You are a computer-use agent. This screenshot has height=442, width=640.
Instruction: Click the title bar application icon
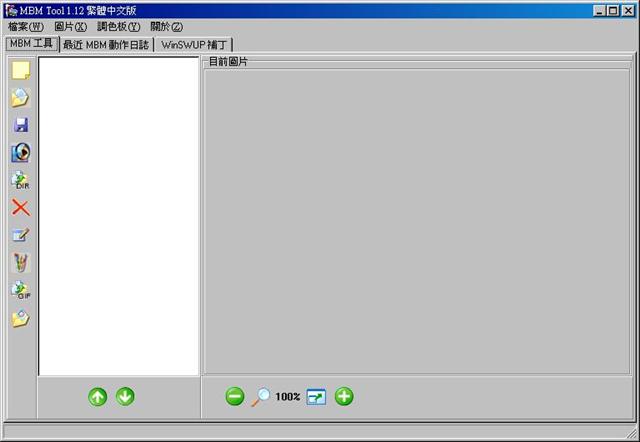point(11,11)
